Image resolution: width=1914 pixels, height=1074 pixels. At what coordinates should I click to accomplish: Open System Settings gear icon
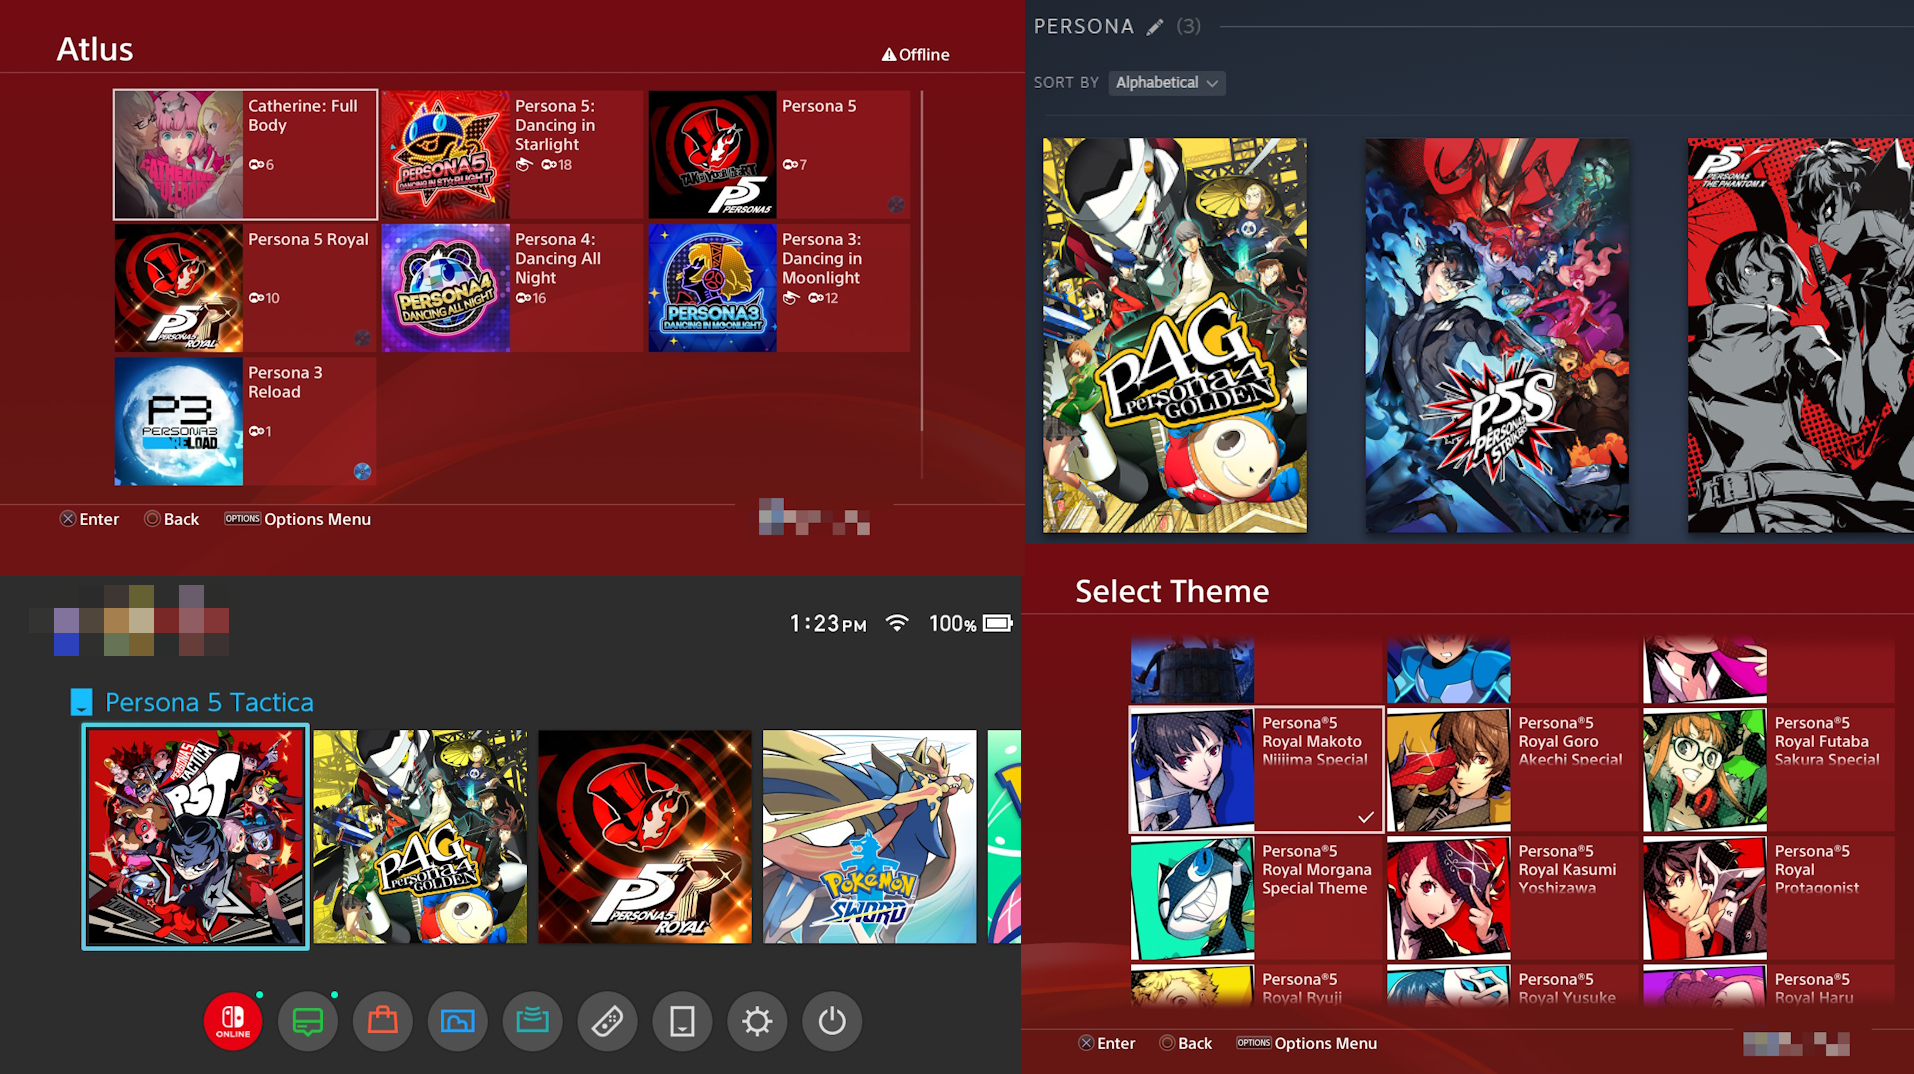click(758, 1021)
